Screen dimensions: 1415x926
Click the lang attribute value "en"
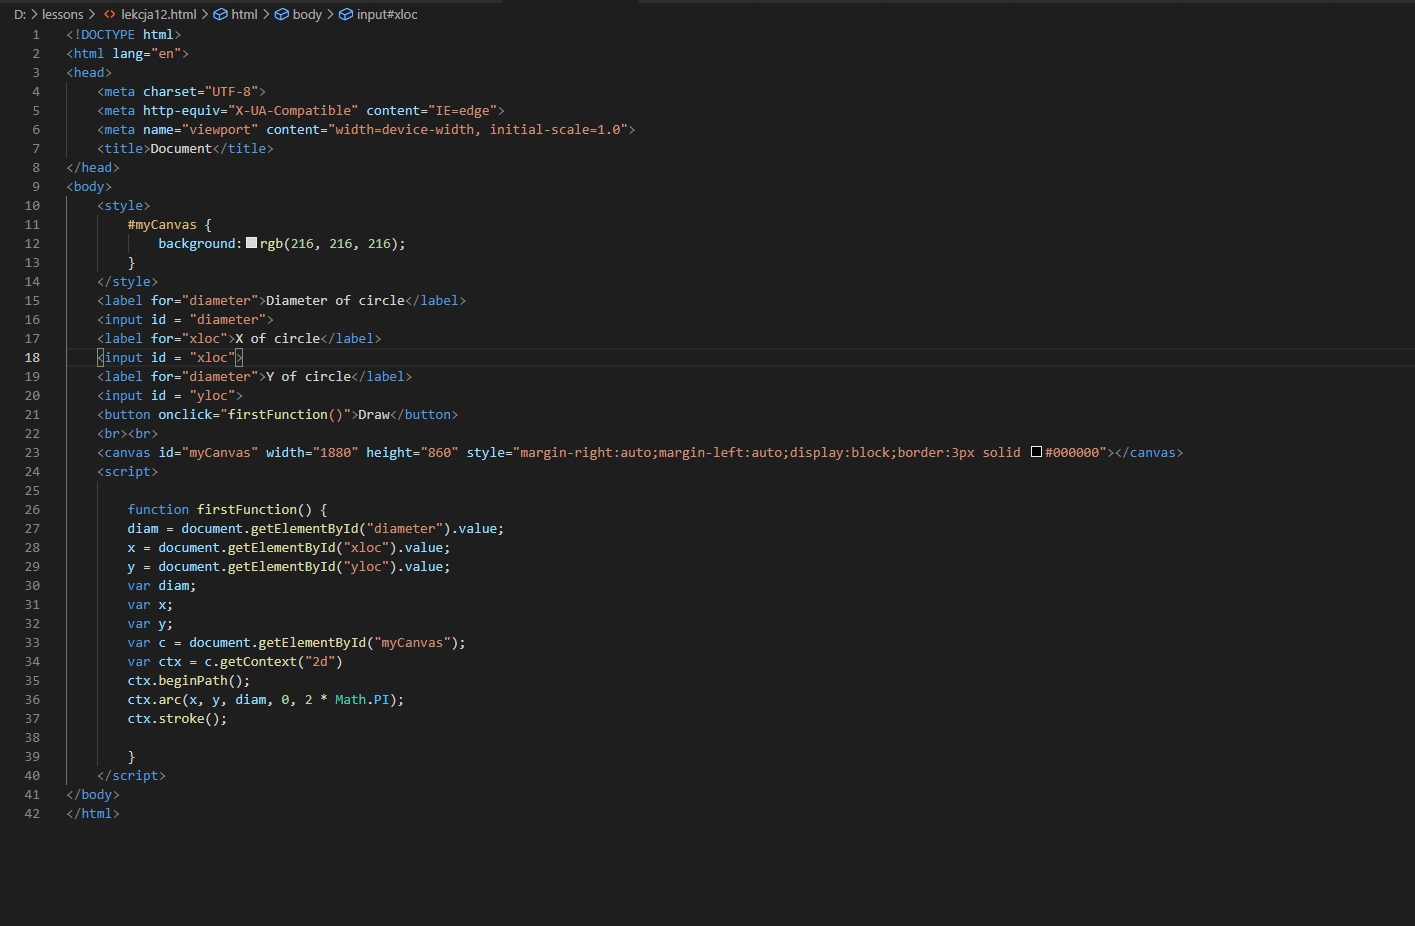click(x=166, y=54)
